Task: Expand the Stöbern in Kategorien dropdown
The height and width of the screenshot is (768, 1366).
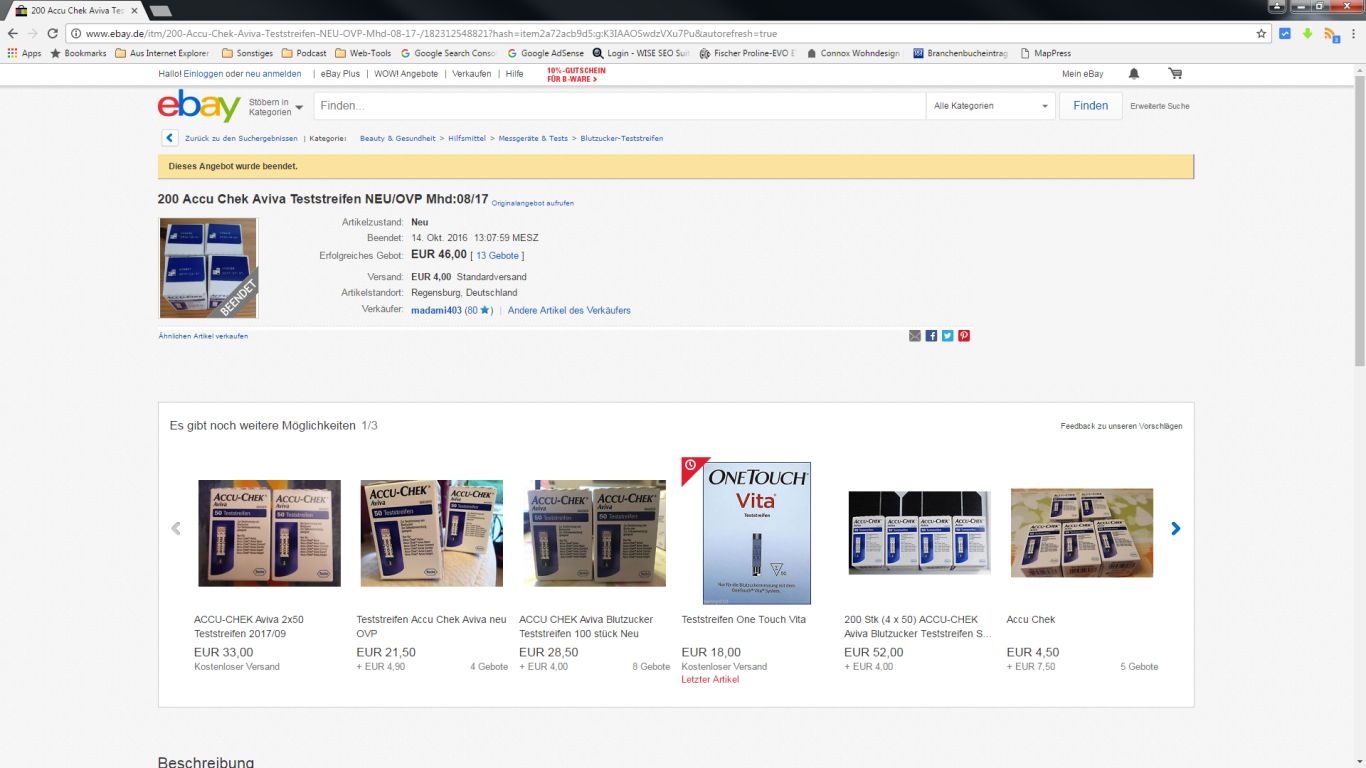Action: (x=276, y=107)
